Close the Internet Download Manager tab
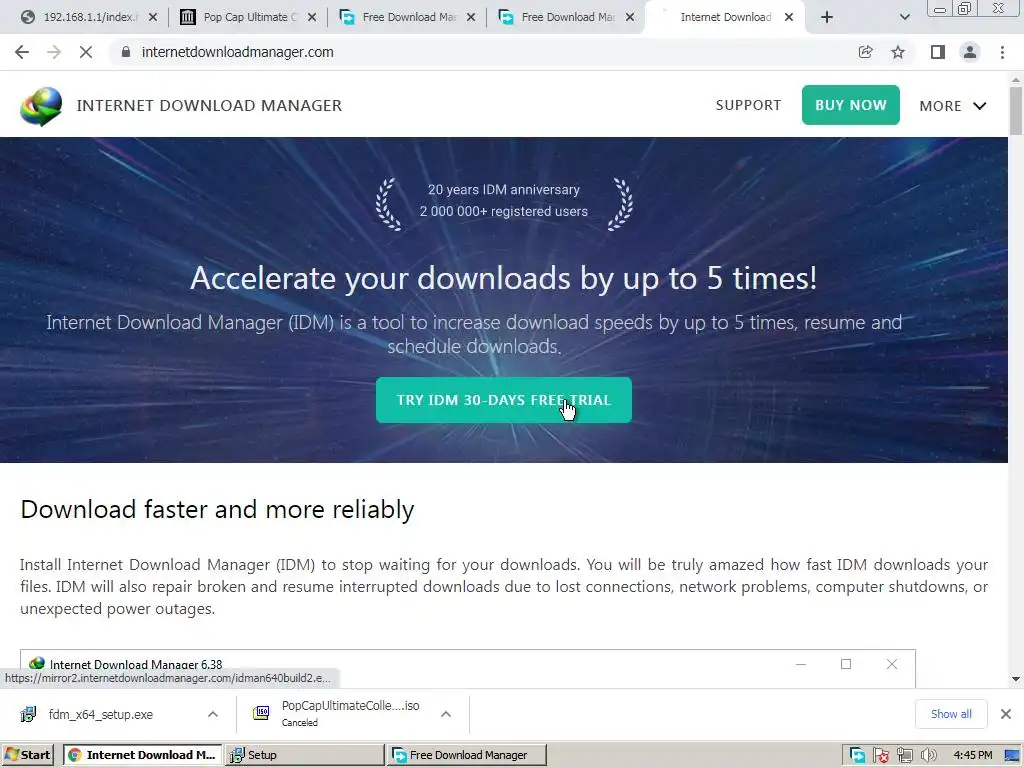Screen dimensions: 1024x768 [789, 17]
